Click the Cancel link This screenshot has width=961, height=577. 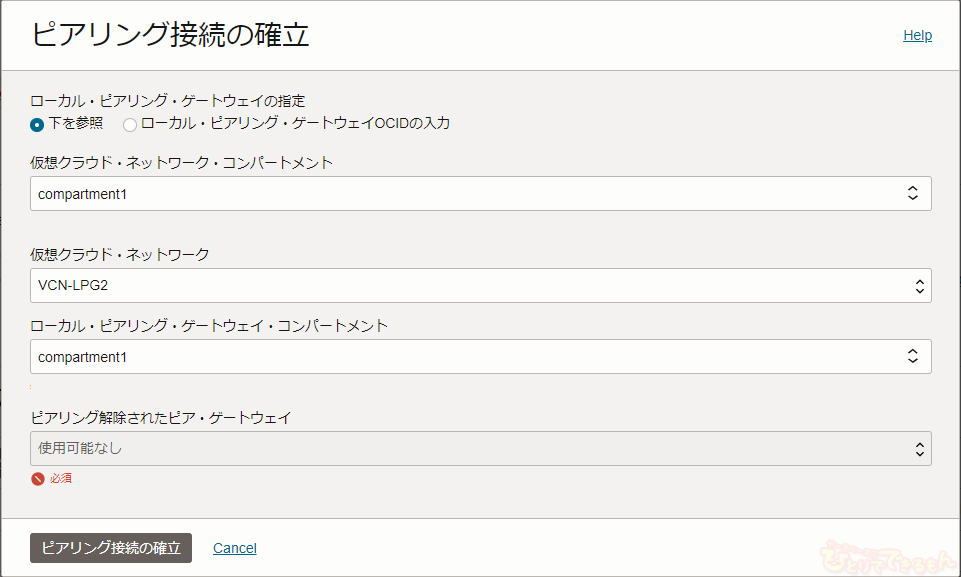pos(235,548)
